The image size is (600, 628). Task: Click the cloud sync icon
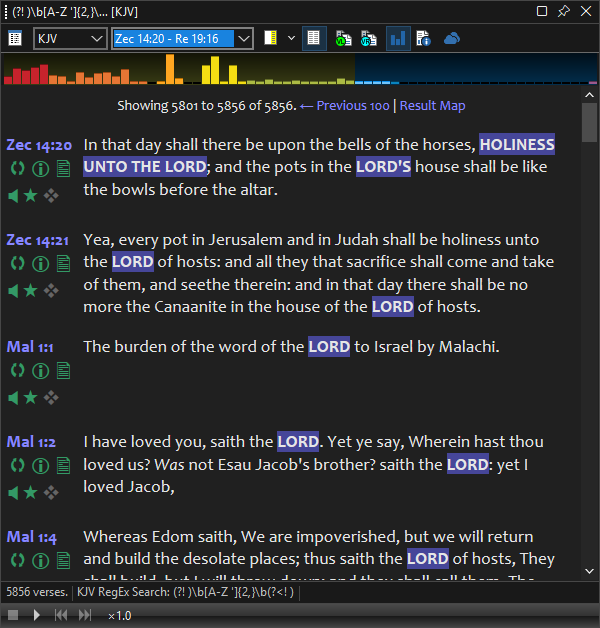452,39
